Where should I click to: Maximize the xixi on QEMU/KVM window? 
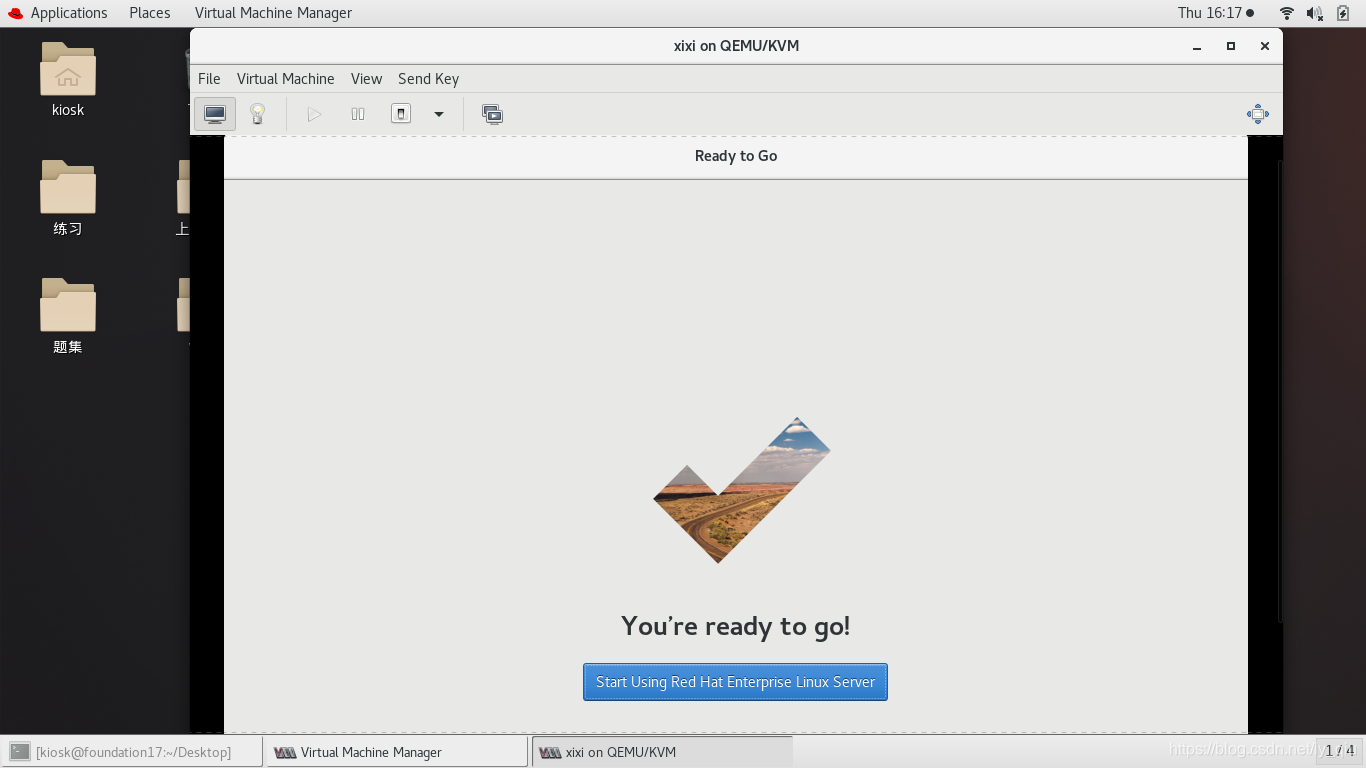(x=1231, y=46)
